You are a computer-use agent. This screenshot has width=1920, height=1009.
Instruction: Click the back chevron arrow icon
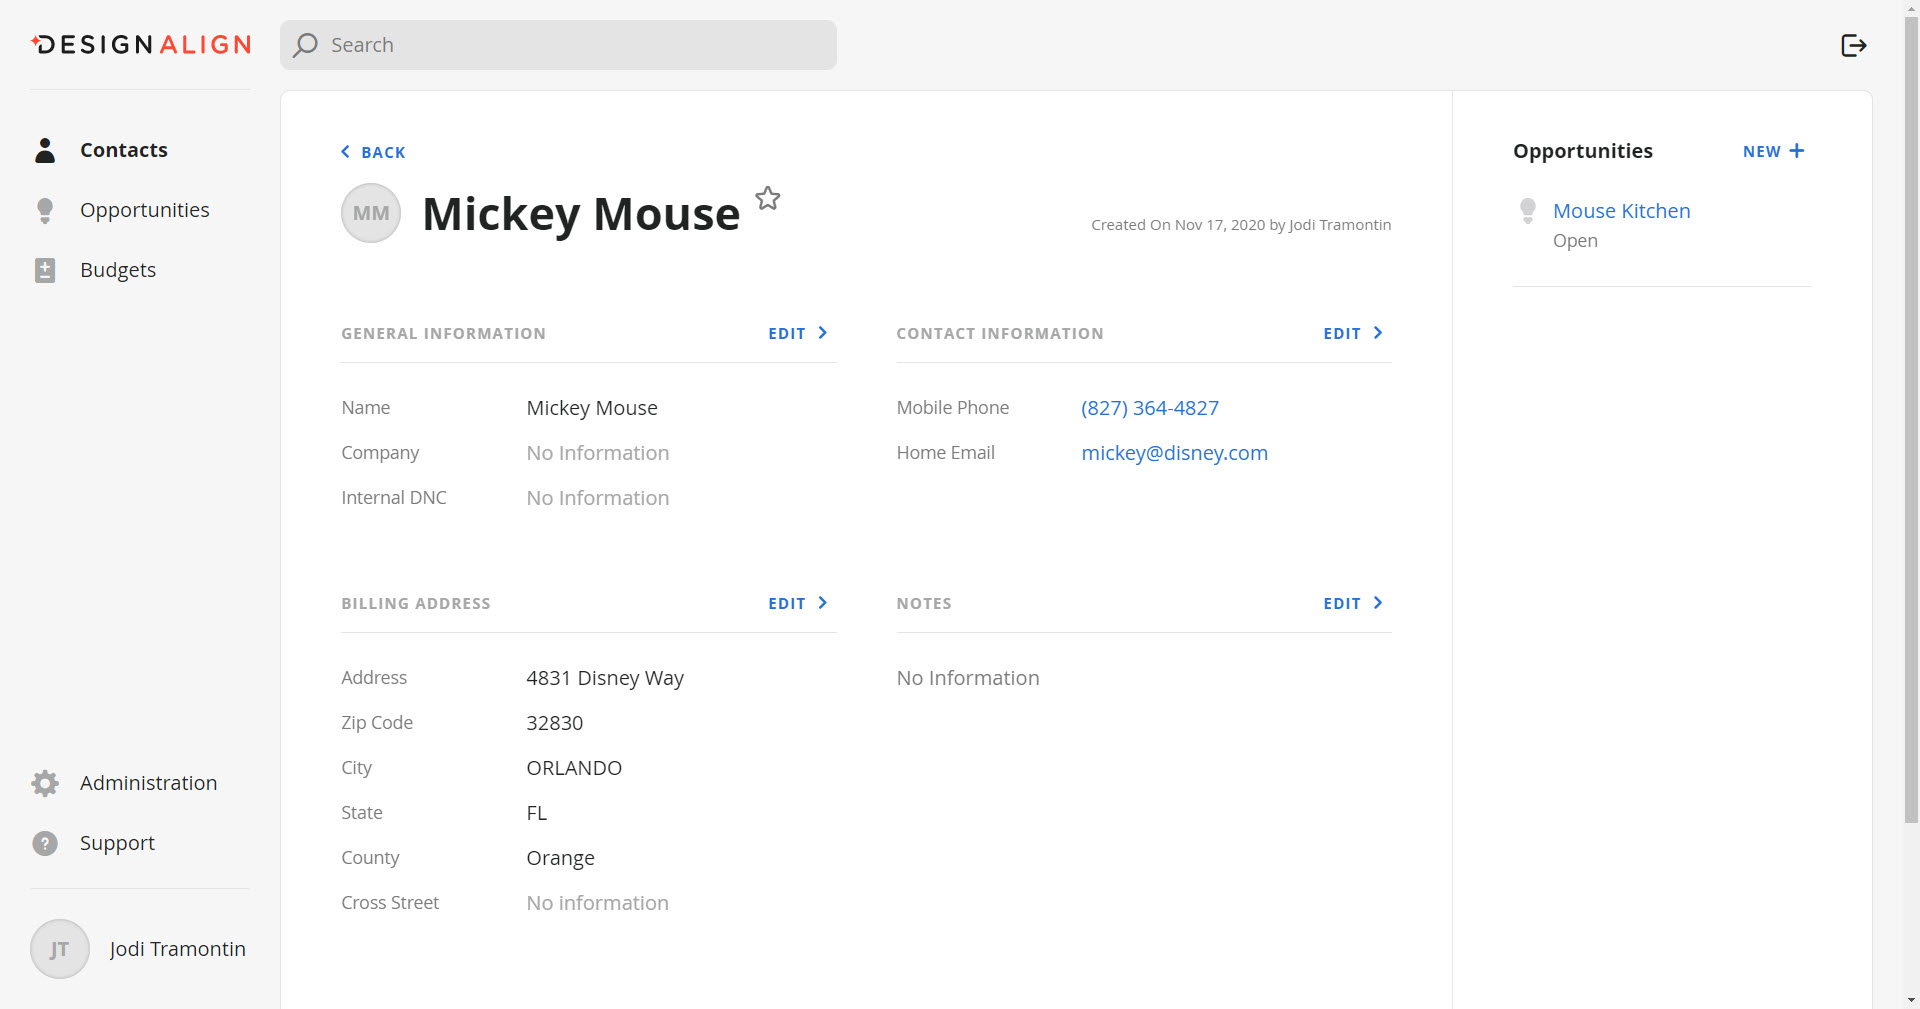tap(346, 152)
